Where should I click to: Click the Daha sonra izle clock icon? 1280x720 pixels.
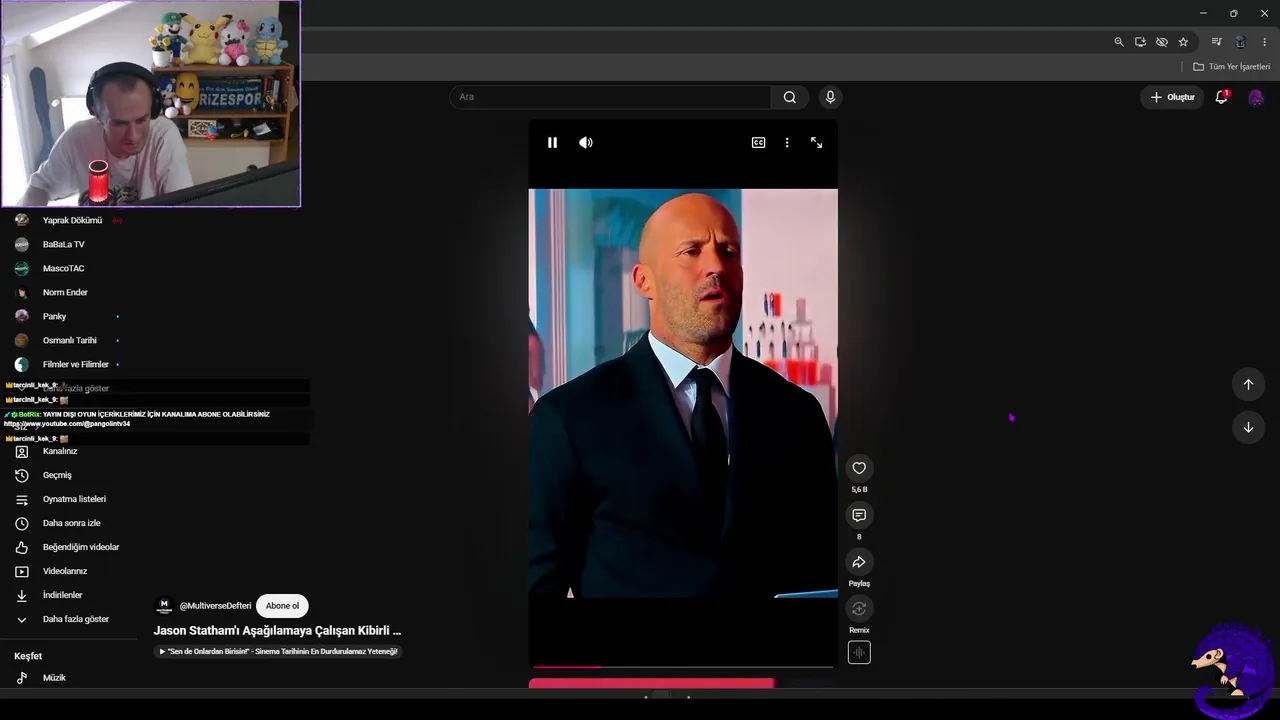tap(22, 523)
